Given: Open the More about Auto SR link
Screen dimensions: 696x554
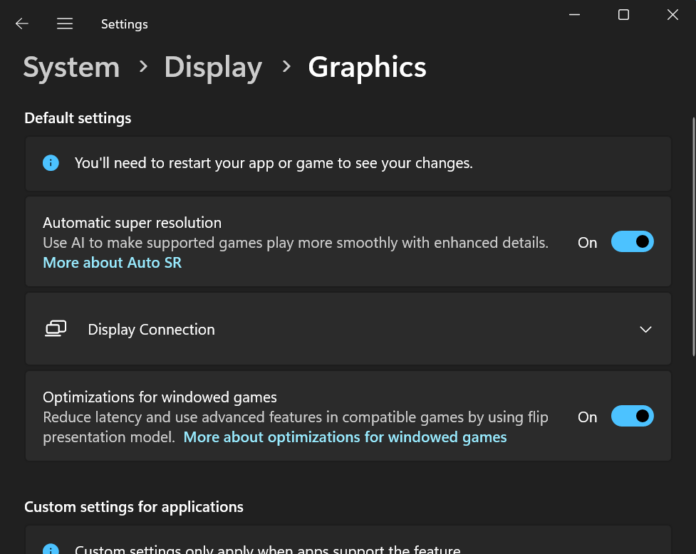Looking at the screenshot, I should coord(112,262).
